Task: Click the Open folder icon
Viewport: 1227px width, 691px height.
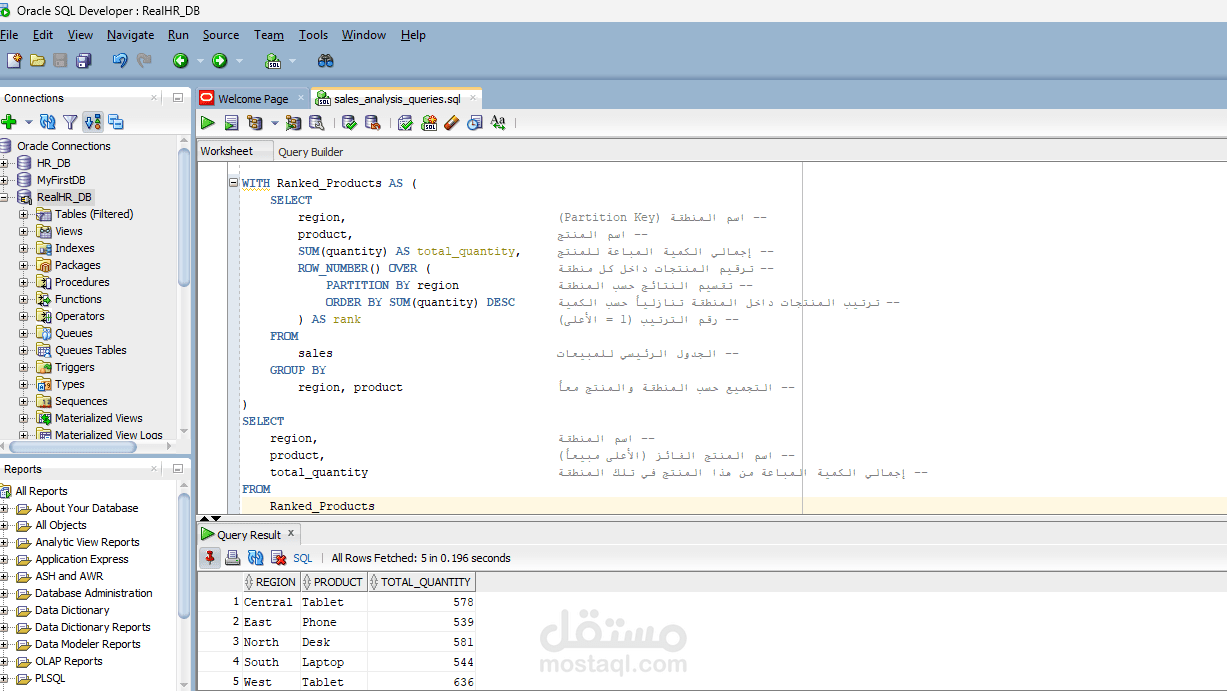Action: point(38,61)
